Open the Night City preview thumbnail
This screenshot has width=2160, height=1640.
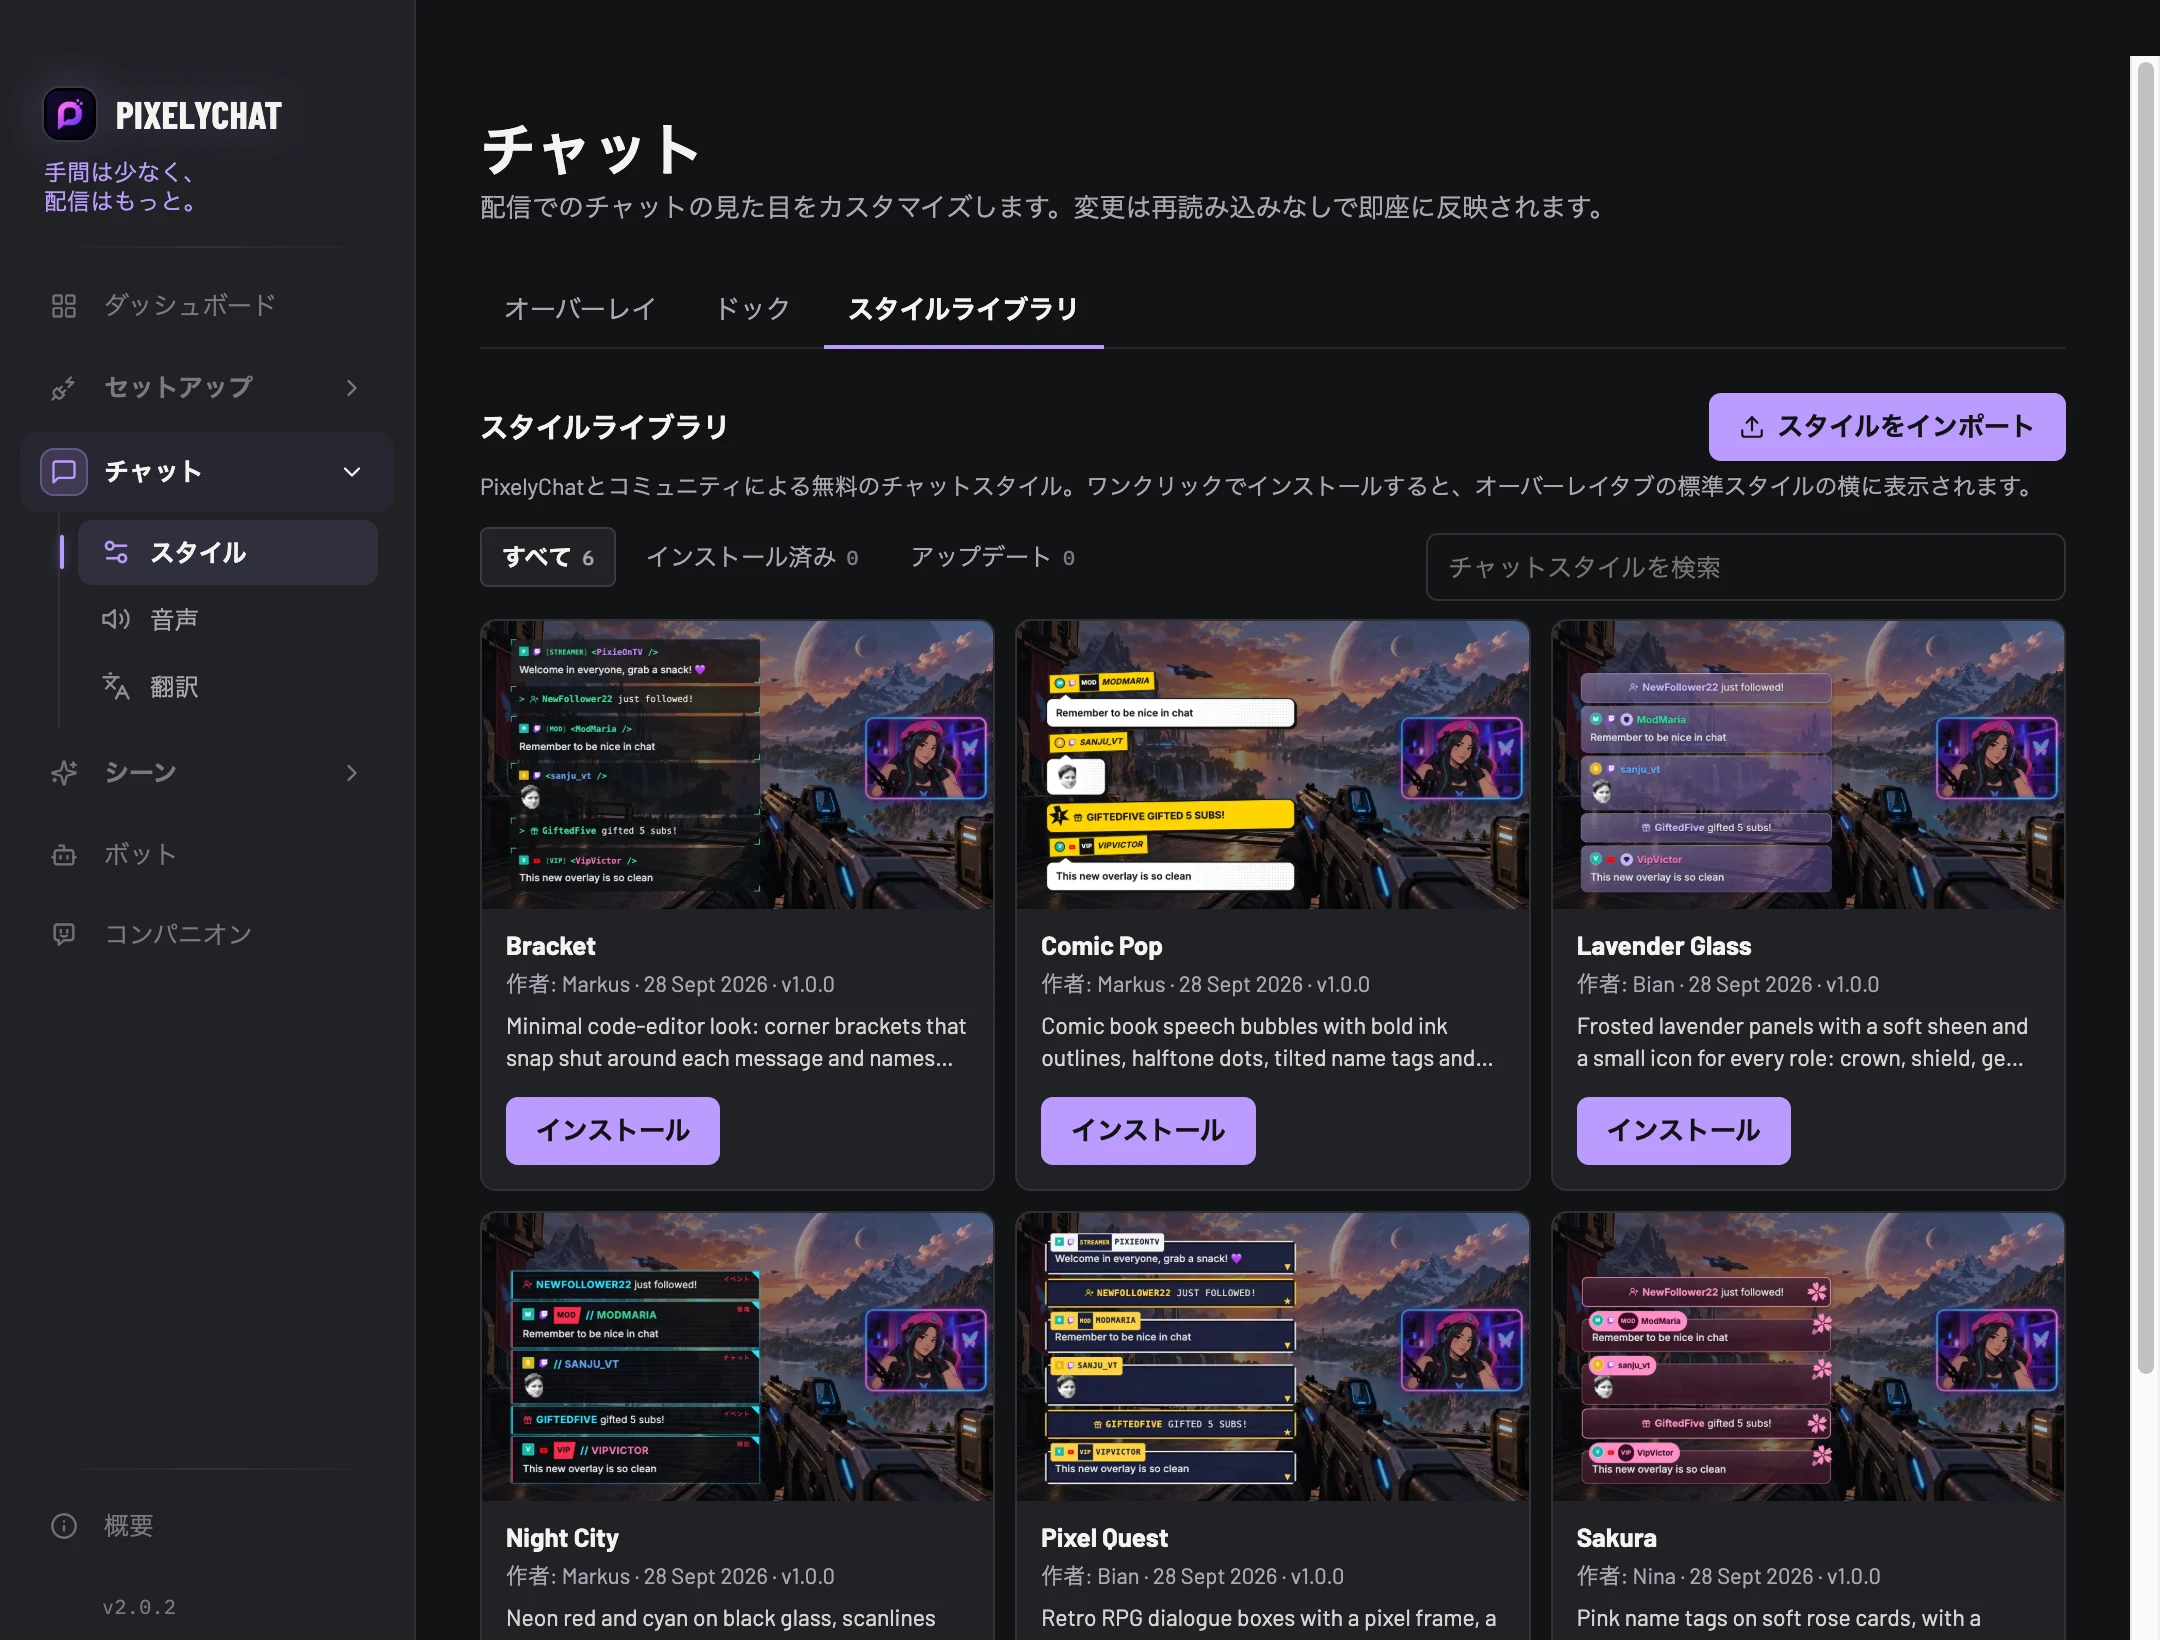737,1357
